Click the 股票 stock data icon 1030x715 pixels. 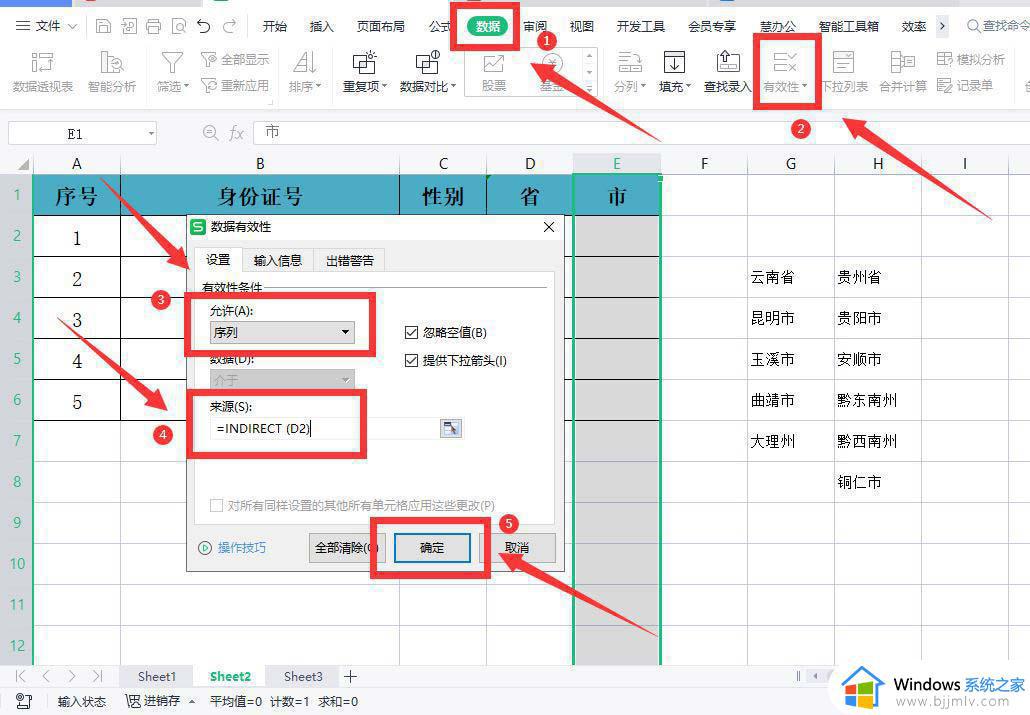tap(493, 64)
